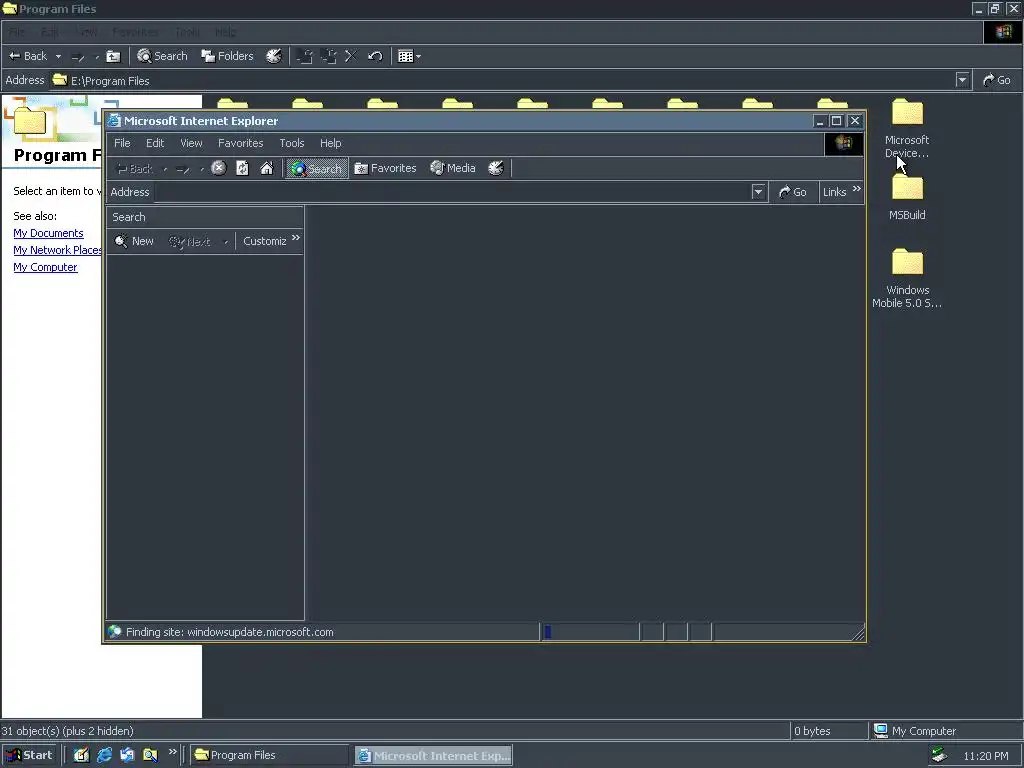Screen dimensions: 1024x768
Task: Click Forward arrow in Program Files window
Action: 78,57
